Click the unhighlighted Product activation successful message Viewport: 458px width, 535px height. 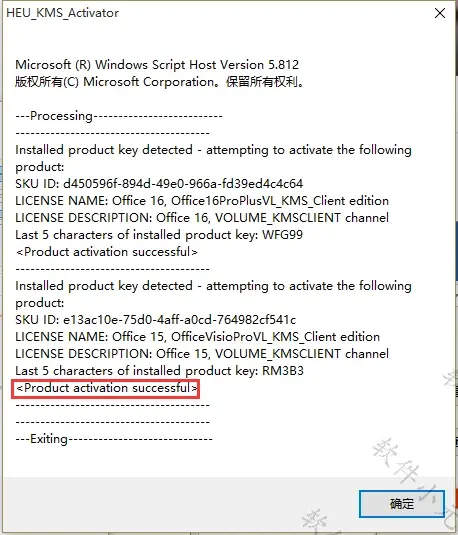106,252
